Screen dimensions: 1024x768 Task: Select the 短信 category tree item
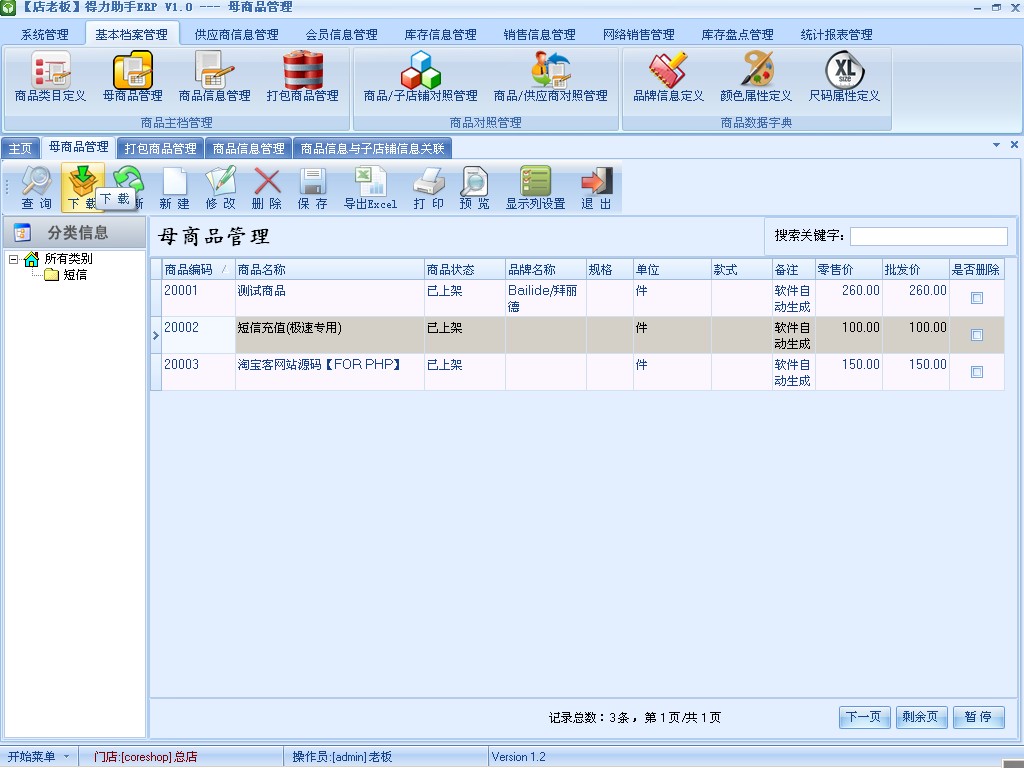[x=75, y=275]
